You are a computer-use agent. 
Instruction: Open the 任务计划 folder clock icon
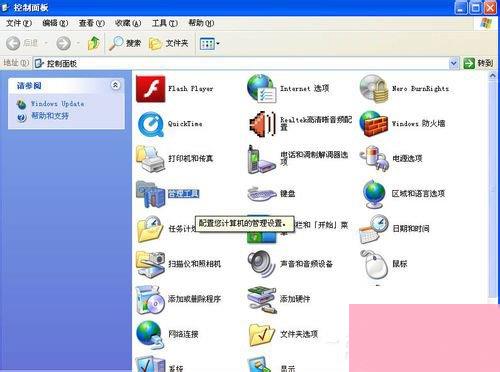pos(150,229)
